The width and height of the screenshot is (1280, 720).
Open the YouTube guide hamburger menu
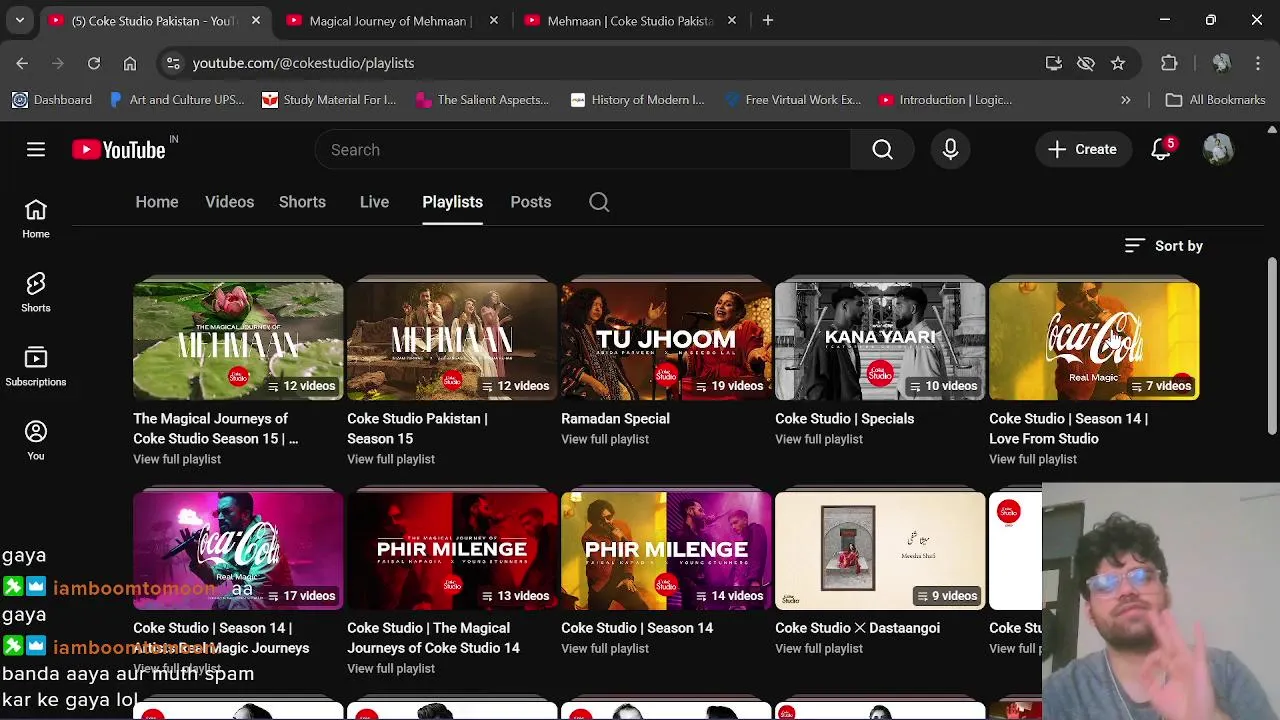tap(36, 149)
